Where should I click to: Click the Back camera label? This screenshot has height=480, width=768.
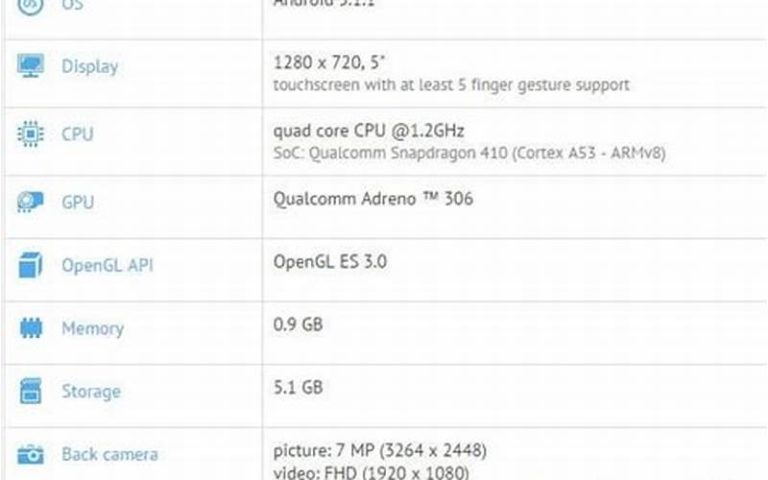[x=110, y=455]
